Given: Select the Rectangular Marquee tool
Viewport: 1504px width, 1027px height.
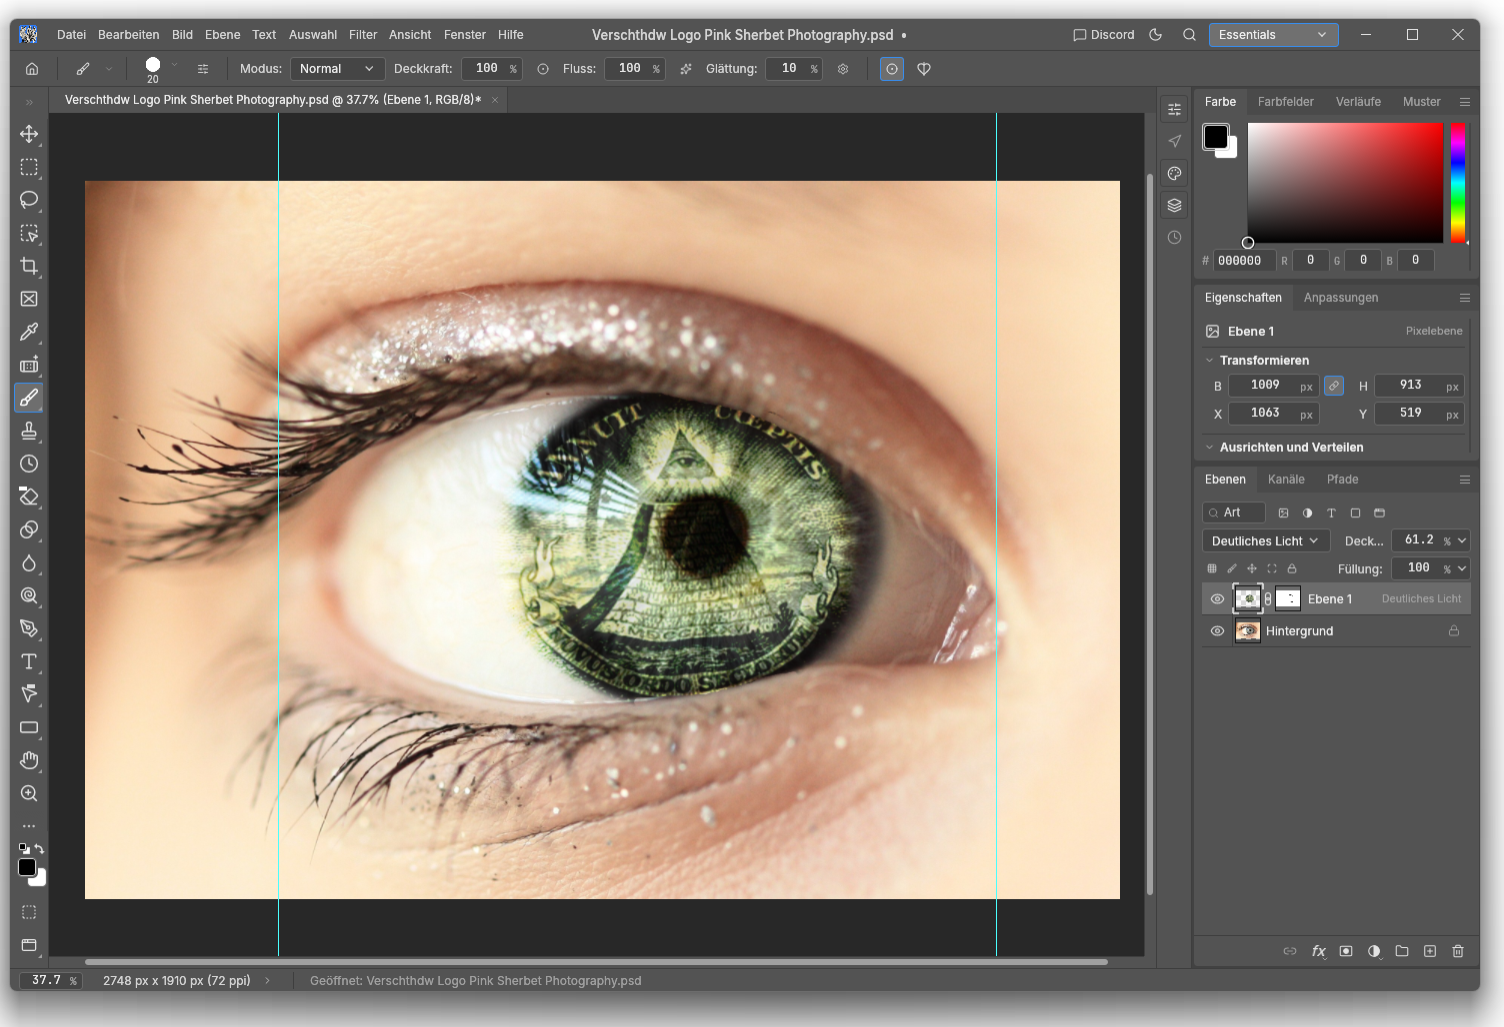Looking at the screenshot, I should [29, 167].
